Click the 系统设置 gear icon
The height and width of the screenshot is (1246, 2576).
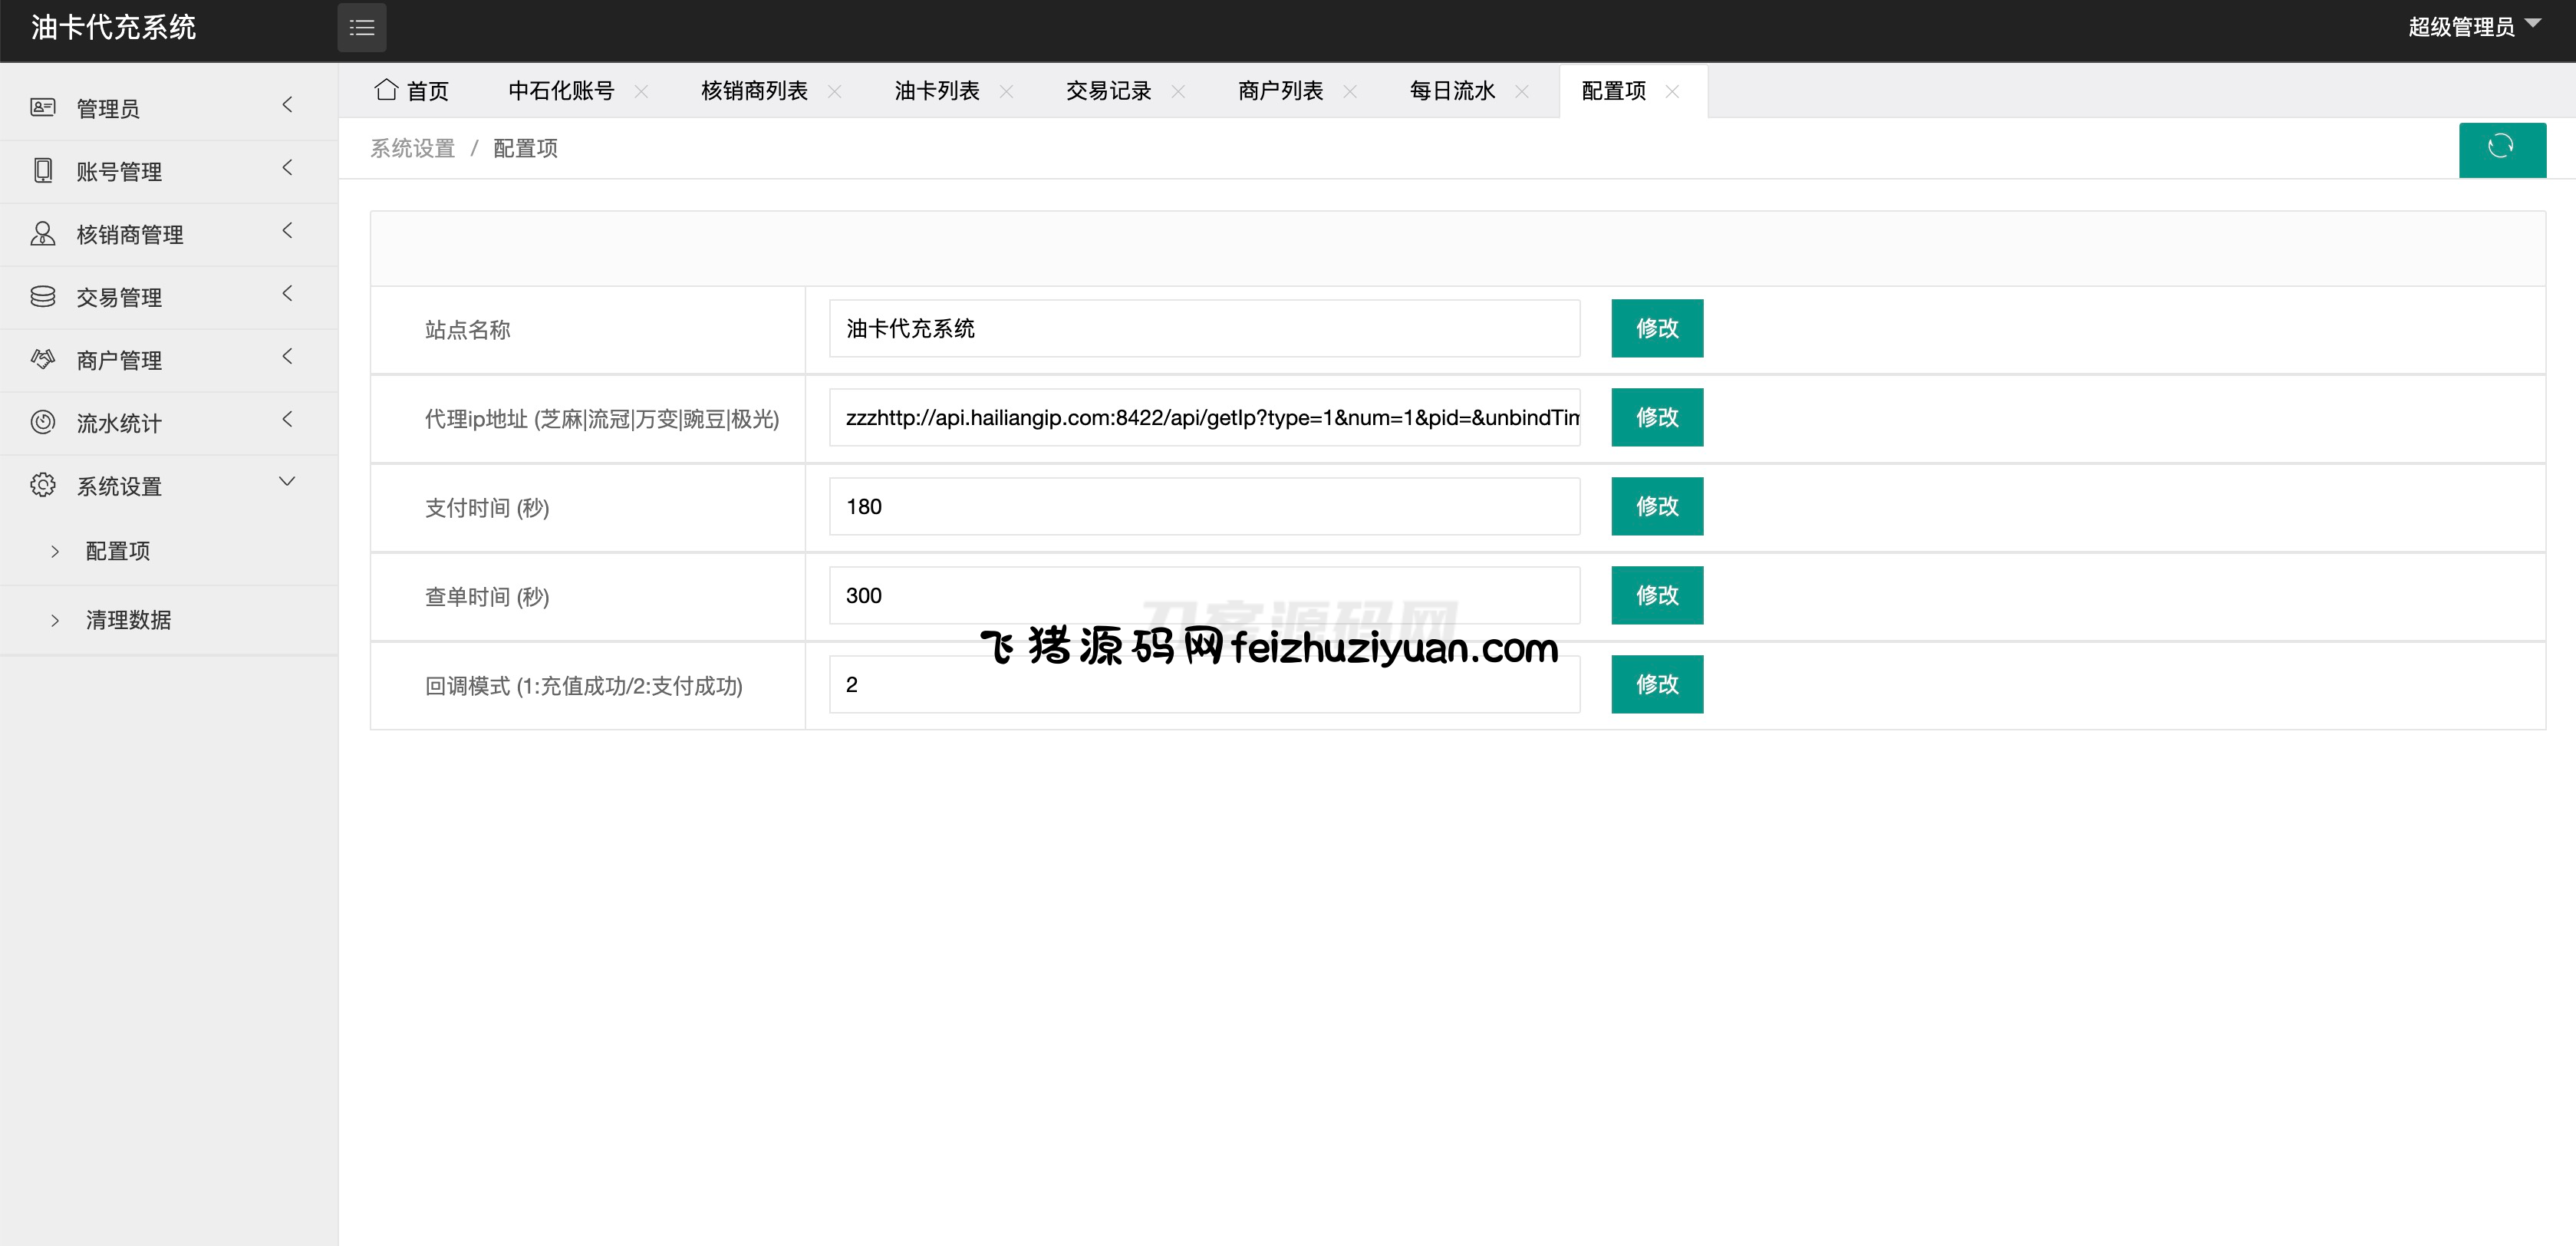click(x=43, y=485)
